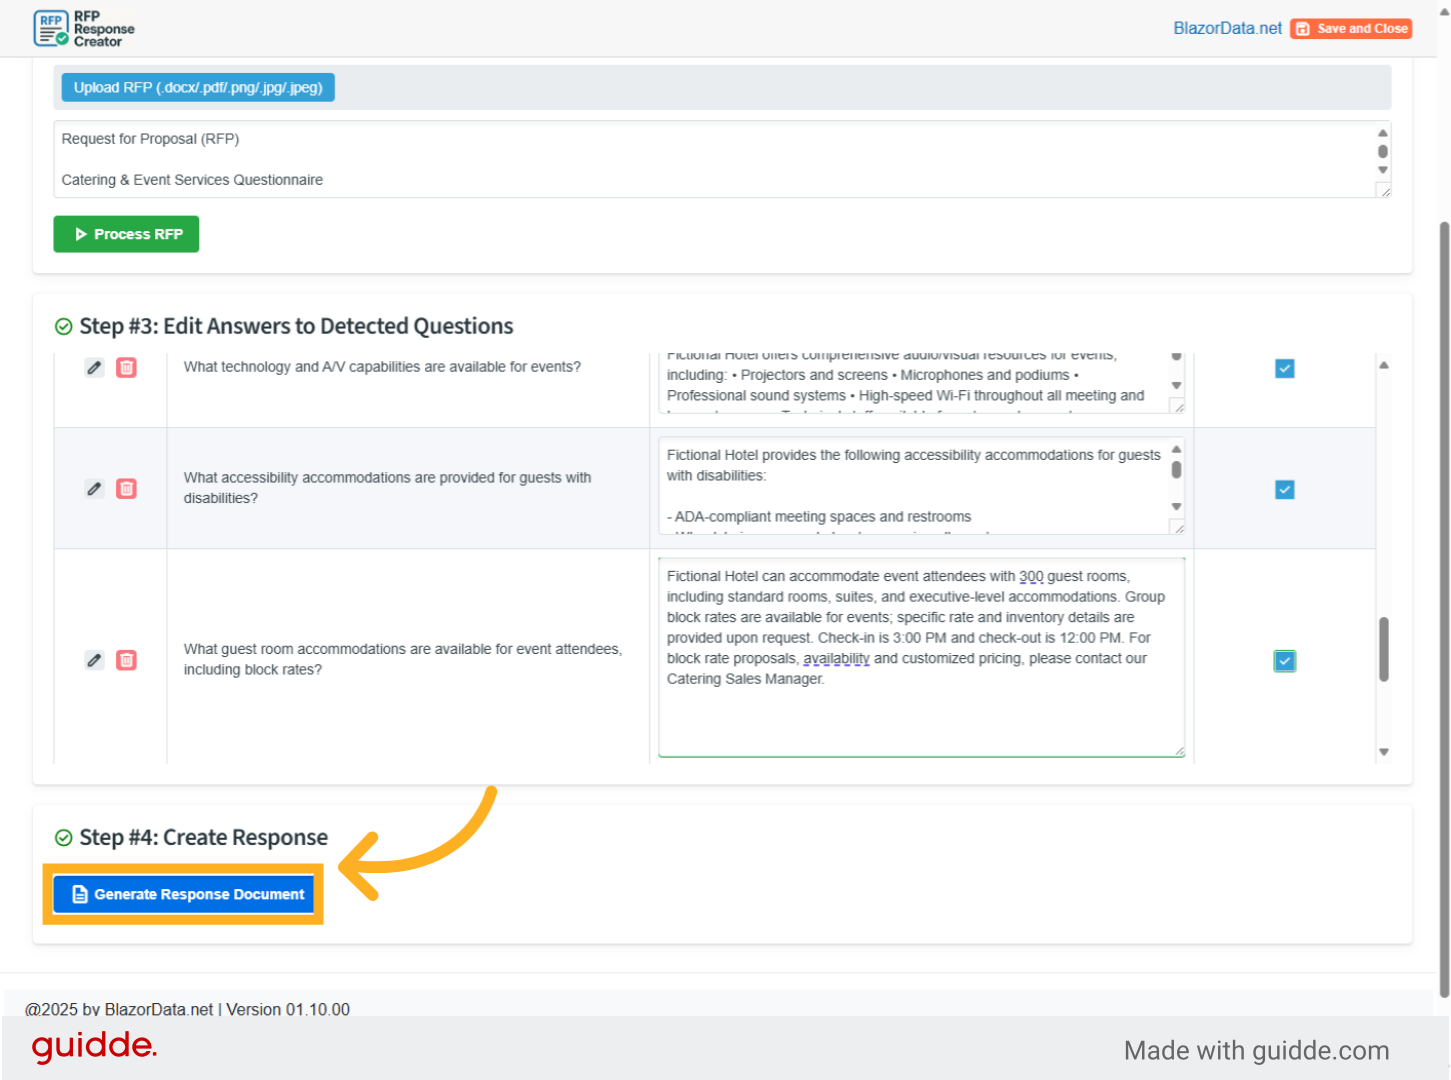Click the main page vertical scrollbar
The image size is (1451, 1080).
click(1444, 610)
